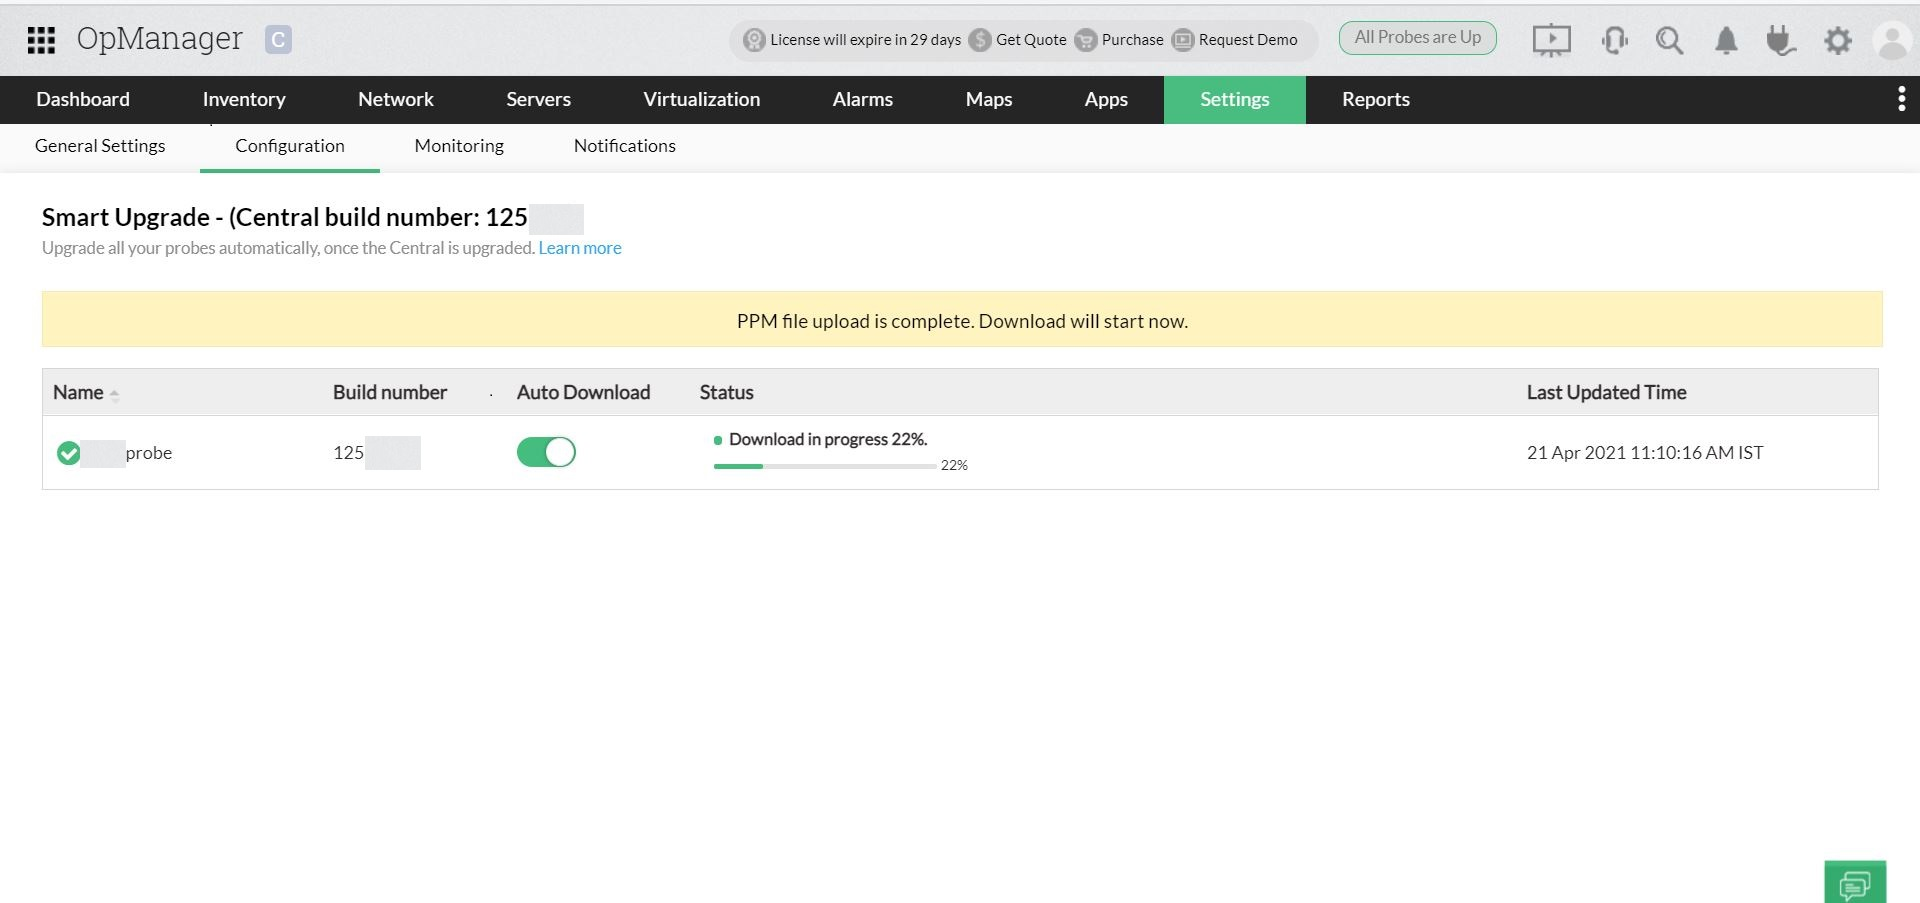This screenshot has height=903, width=1920.
Task: Click the All Probes are Up status pill
Action: (x=1417, y=37)
